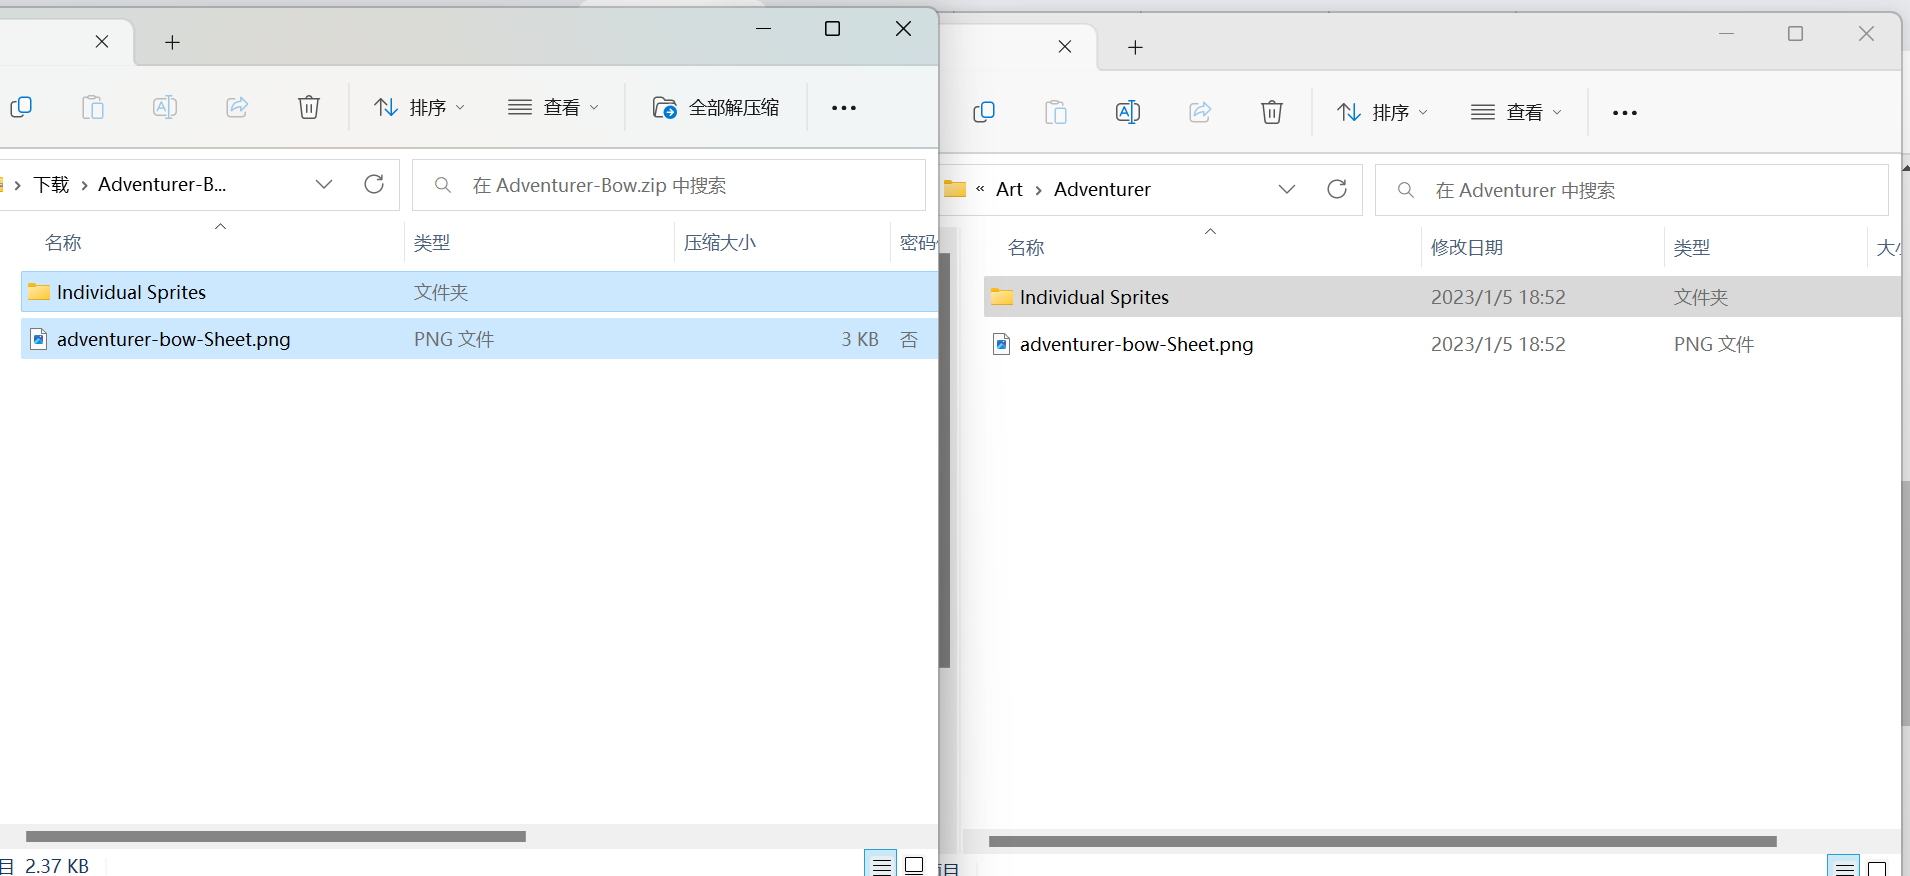The height and width of the screenshot is (876, 1910).
Task: Sort by 名称 column in the zip window
Action: point(63,243)
